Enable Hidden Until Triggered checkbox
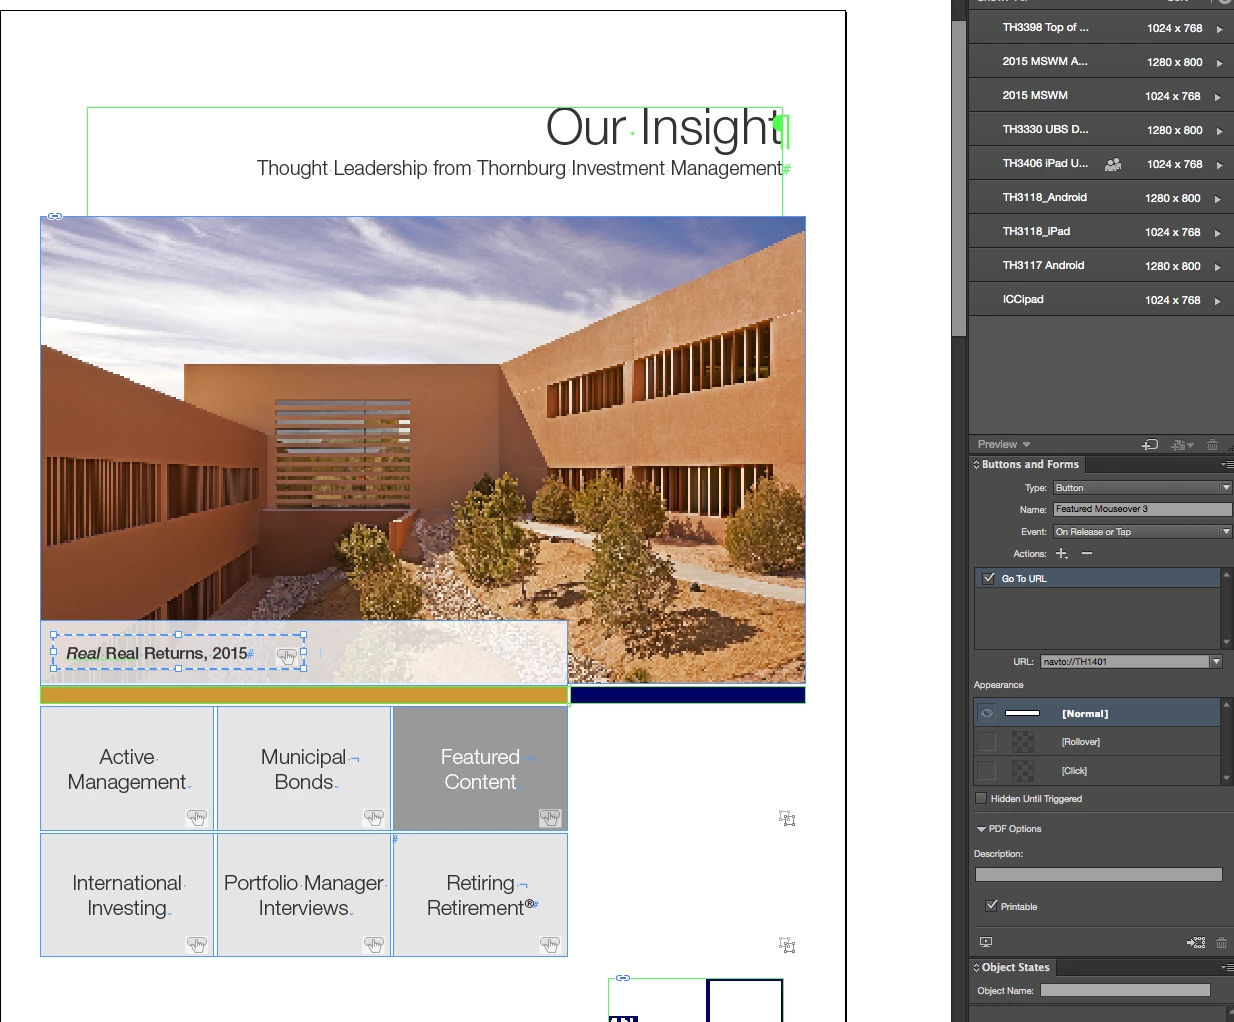The image size is (1234, 1022). click(x=980, y=798)
